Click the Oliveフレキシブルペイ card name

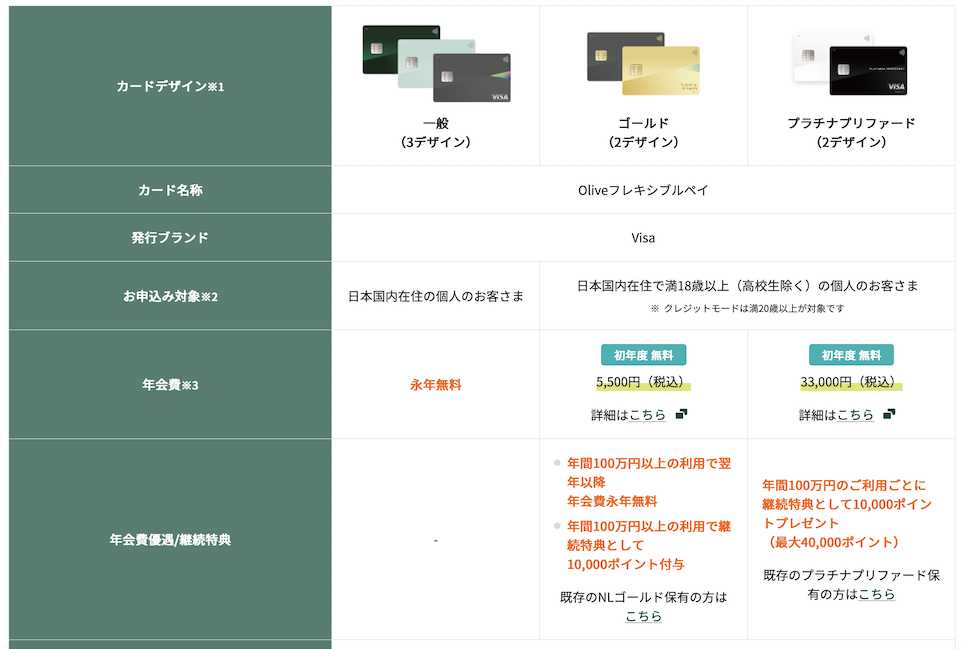point(643,190)
